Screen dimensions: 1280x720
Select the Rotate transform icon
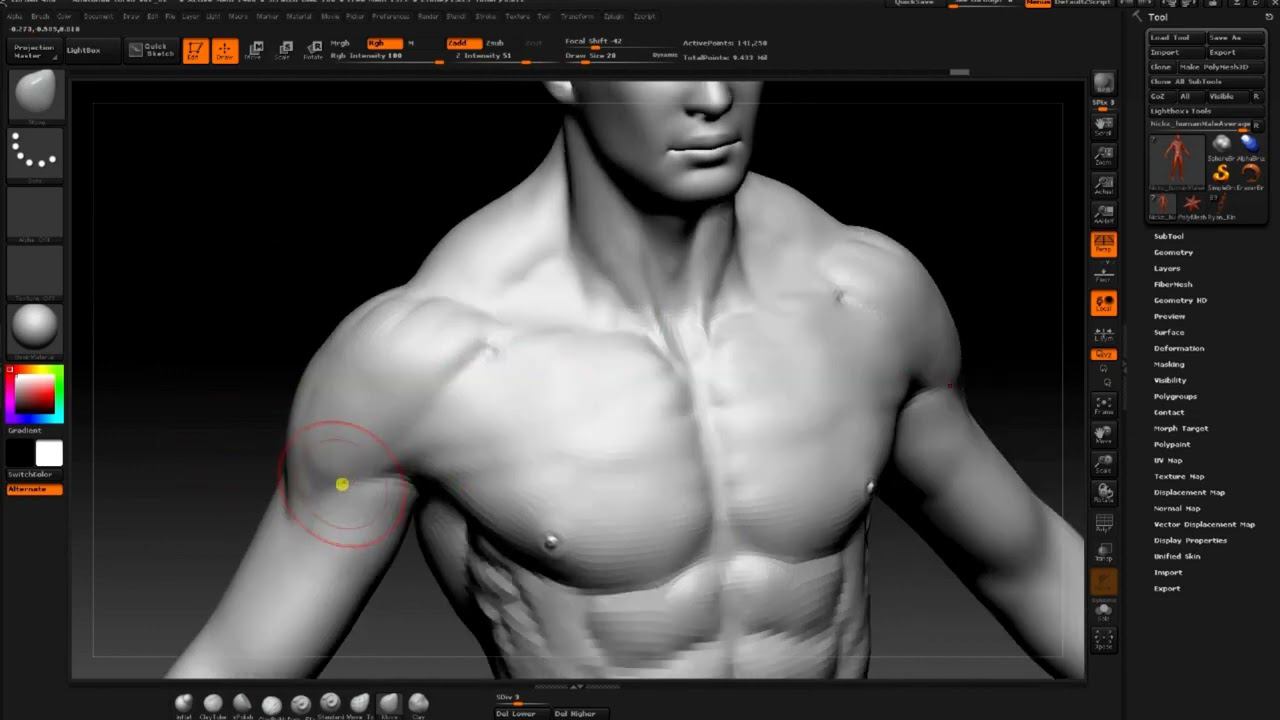[314, 50]
